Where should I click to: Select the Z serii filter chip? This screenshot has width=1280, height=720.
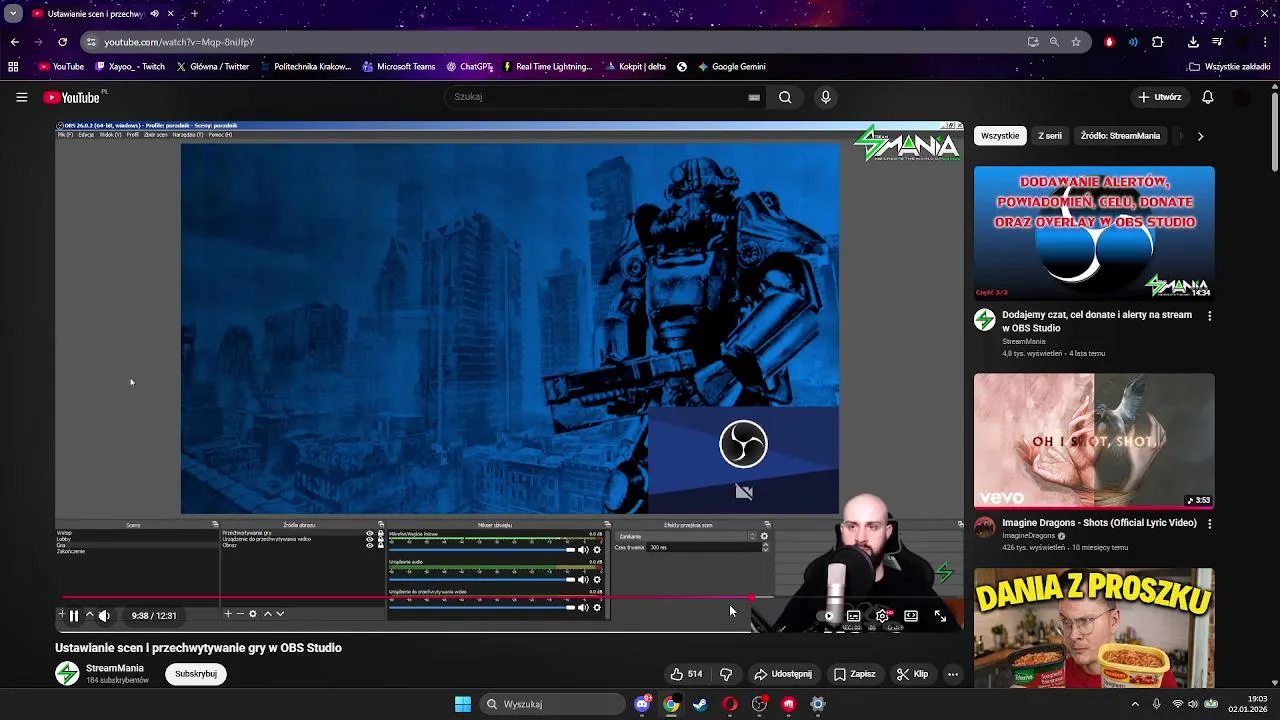point(1050,136)
